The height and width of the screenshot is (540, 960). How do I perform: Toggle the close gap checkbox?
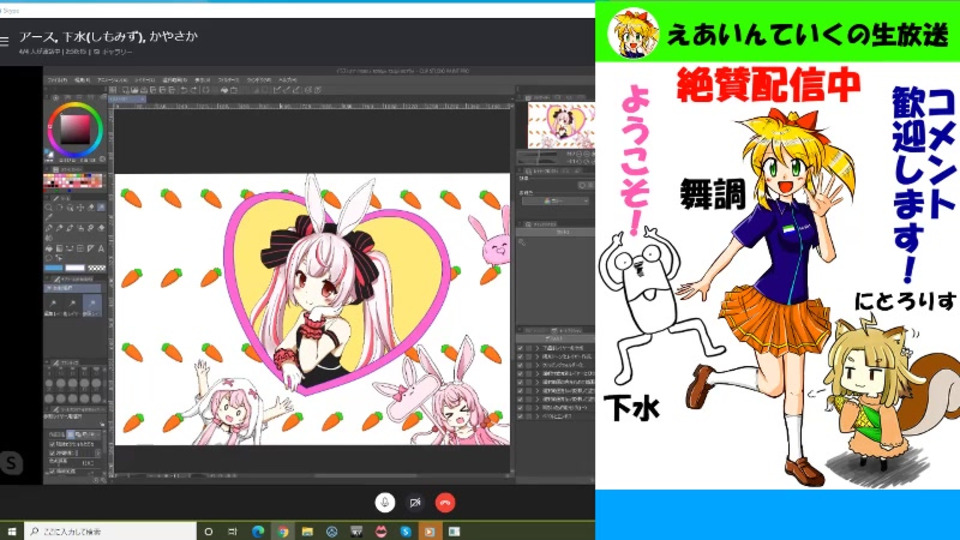tap(51, 453)
